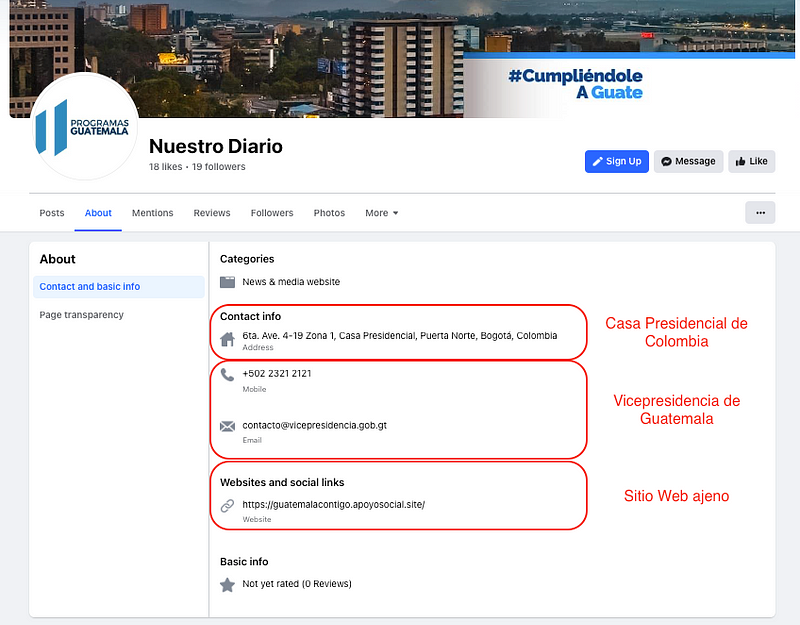View the Followers tab

click(272, 213)
